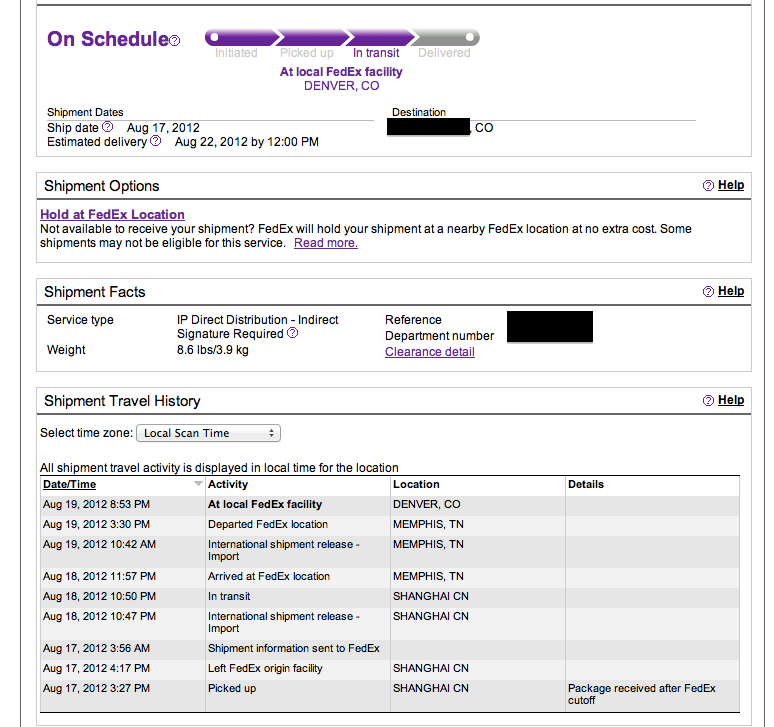Image resolution: width=774 pixels, height=727 pixels.
Task: Follow the Read more link
Action: pyautogui.click(x=326, y=243)
